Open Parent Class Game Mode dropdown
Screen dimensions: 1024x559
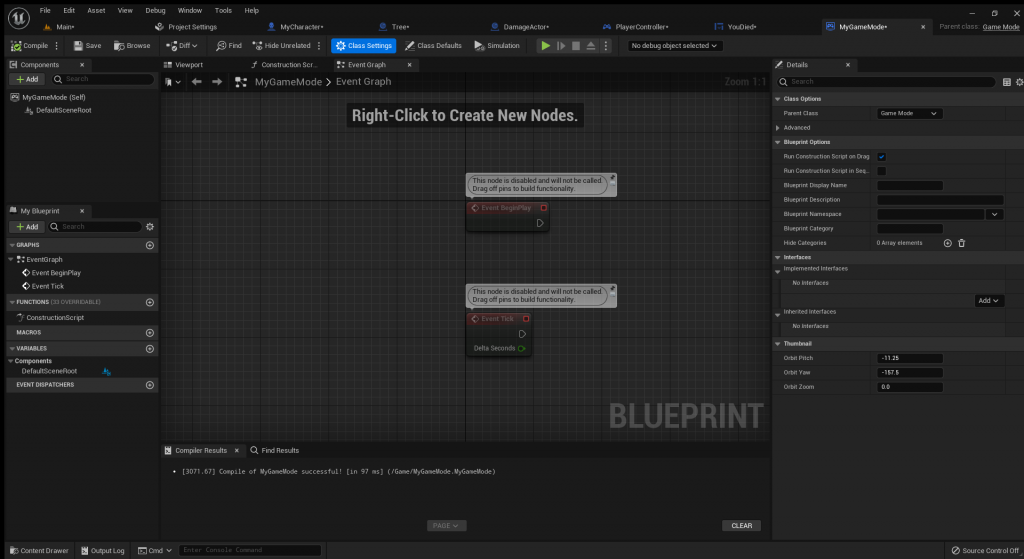pyautogui.click(x=908, y=114)
